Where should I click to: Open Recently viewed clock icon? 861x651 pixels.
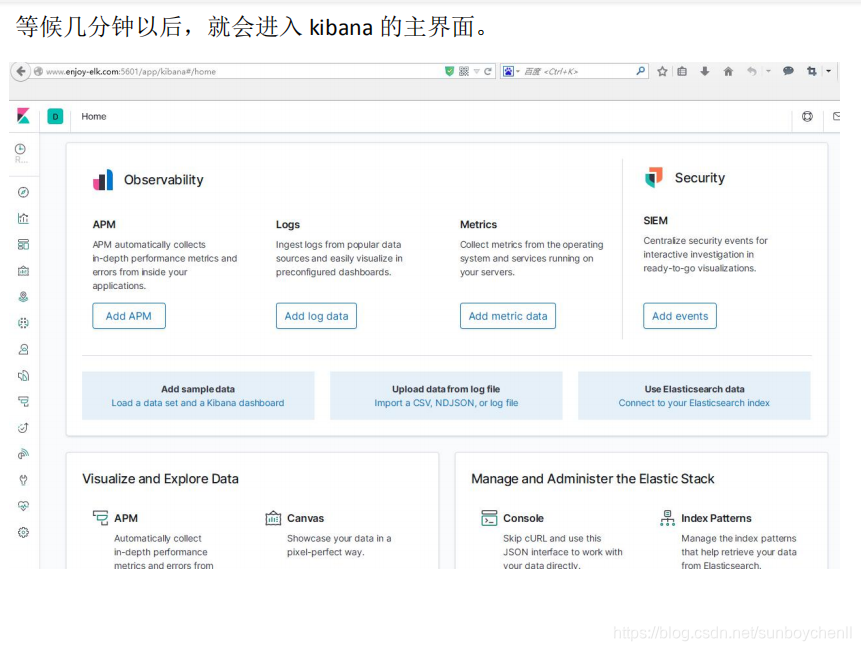click(x=20, y=149)
